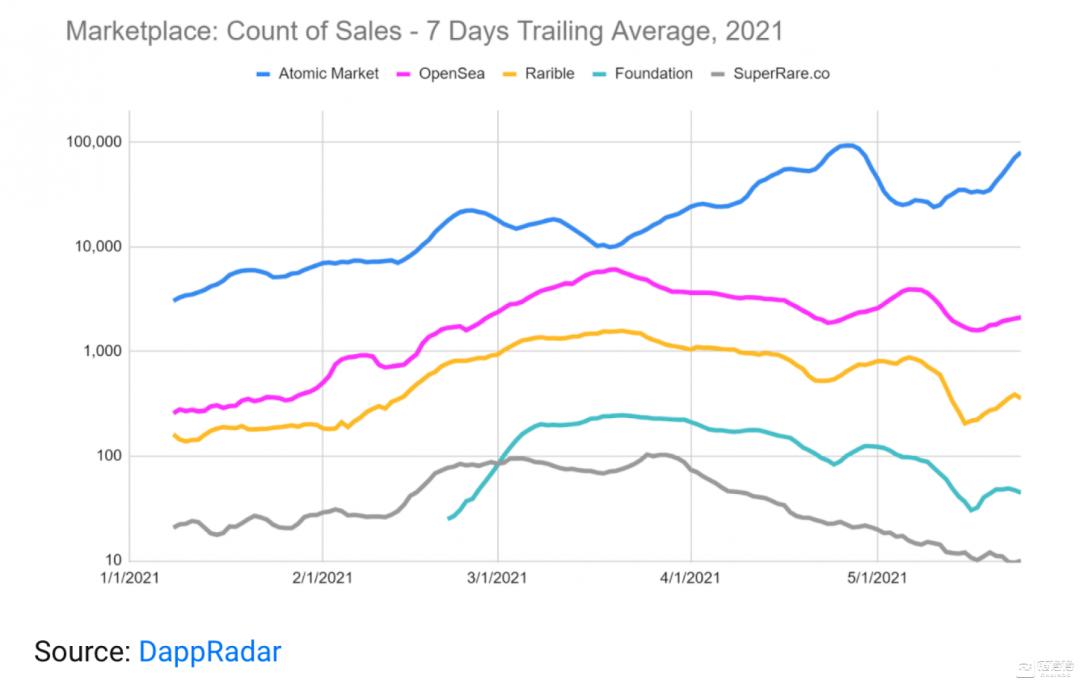The image size is (1080, 684).
Task: Click the "Source:" caption text
Action: (83, 652)
